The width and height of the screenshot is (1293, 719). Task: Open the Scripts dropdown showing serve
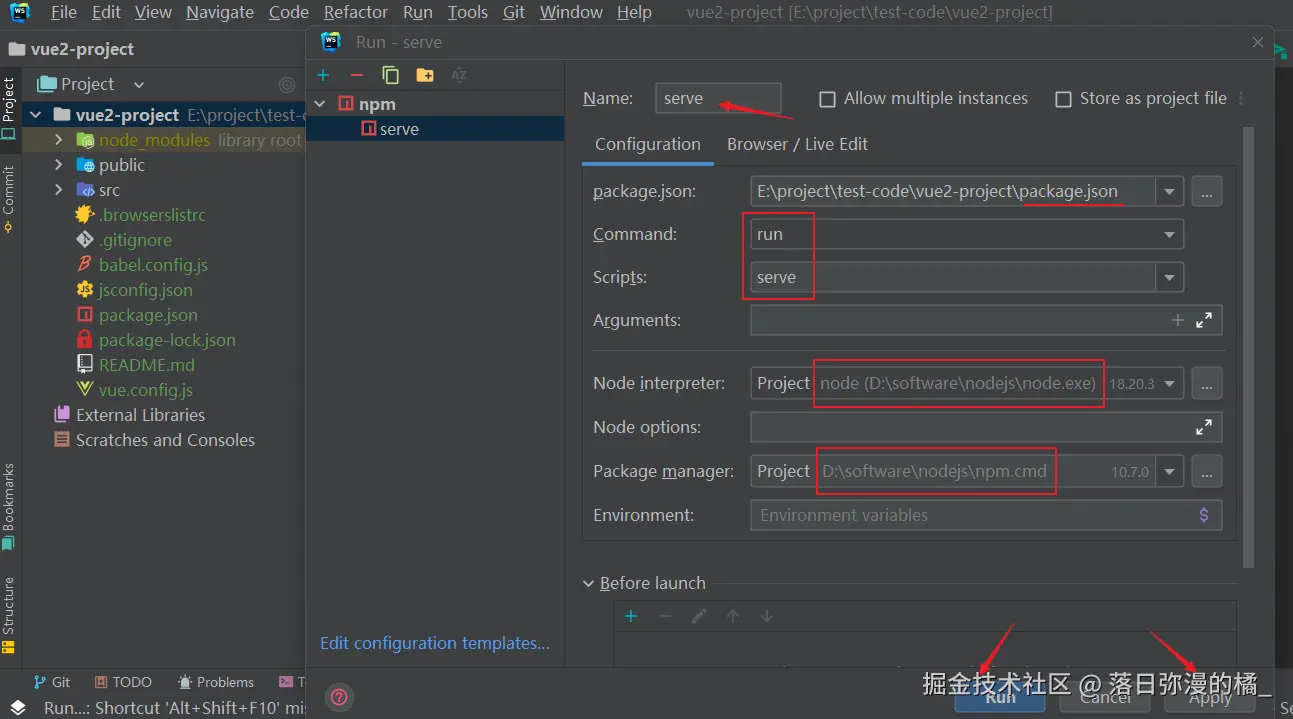click(1169, 277)
